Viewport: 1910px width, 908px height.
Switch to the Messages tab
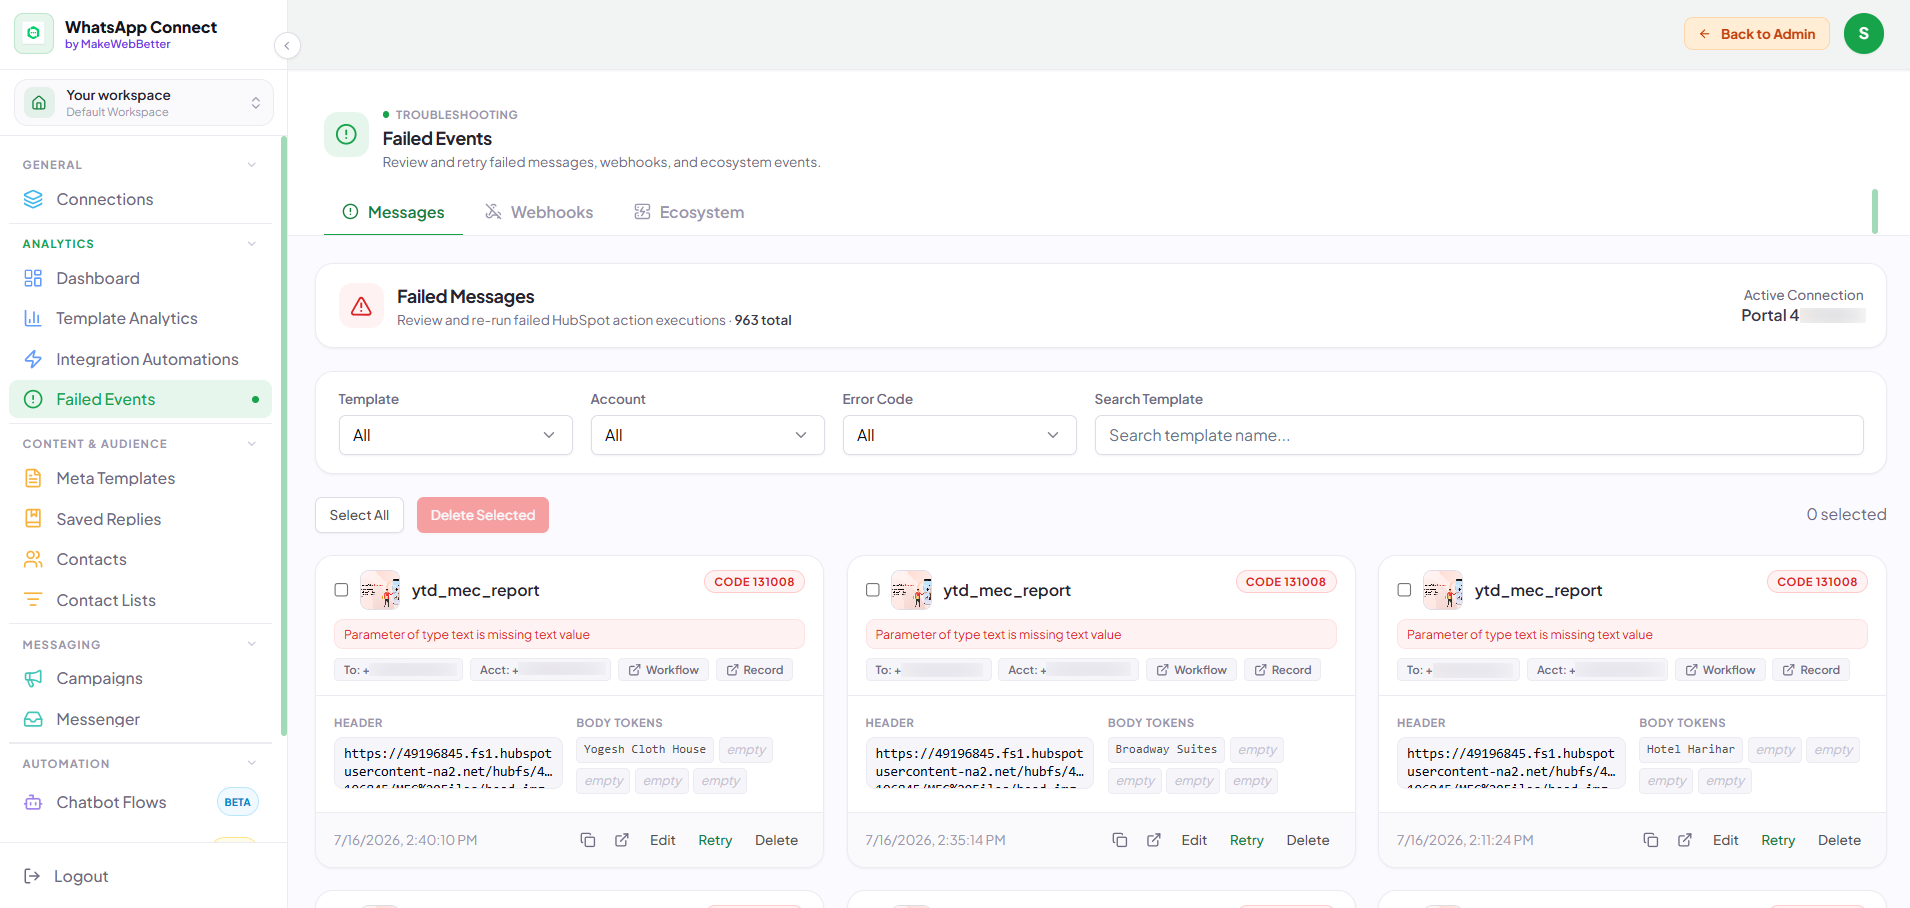tap(393, 212)
